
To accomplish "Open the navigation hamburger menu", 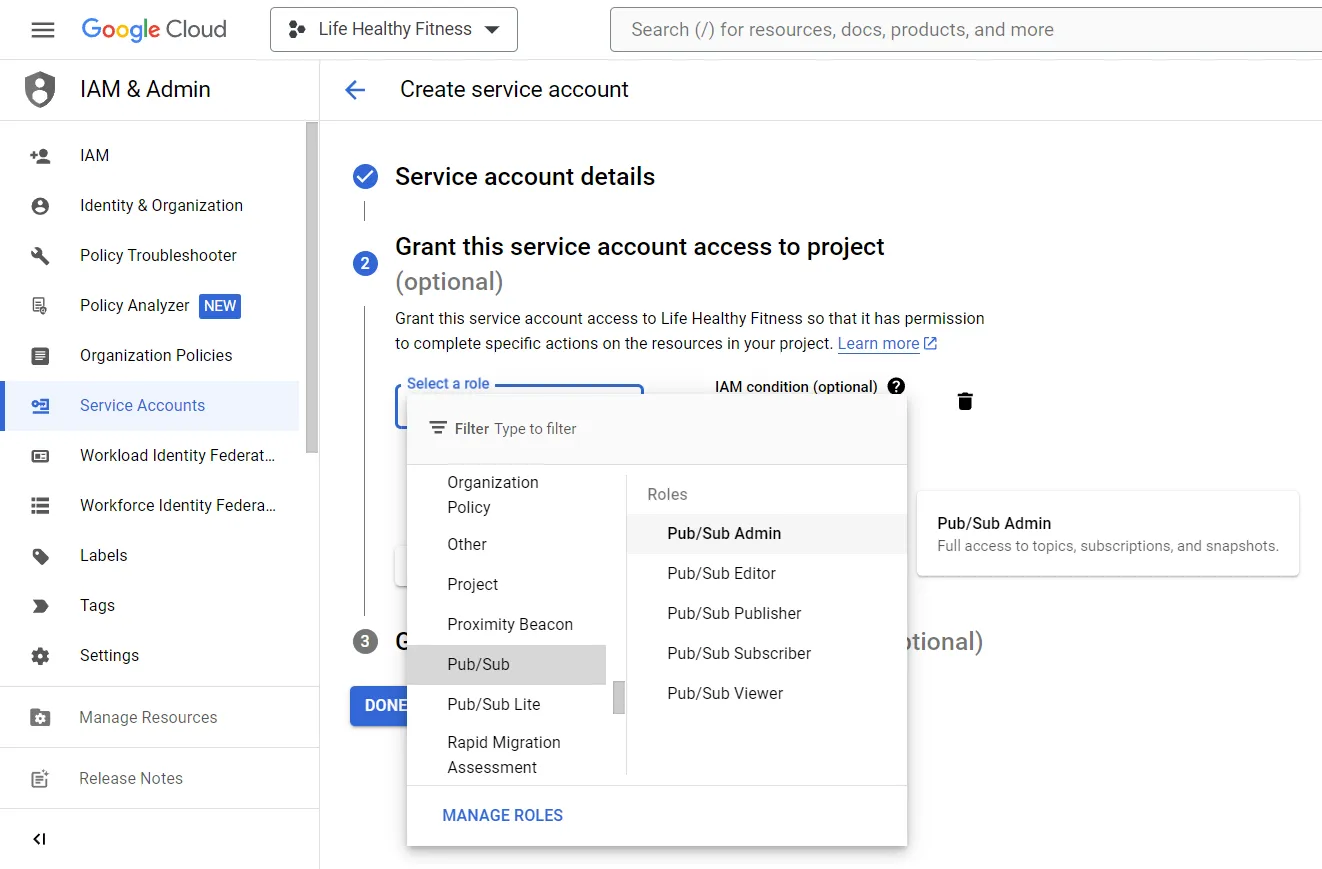I will tap(42, 29).
